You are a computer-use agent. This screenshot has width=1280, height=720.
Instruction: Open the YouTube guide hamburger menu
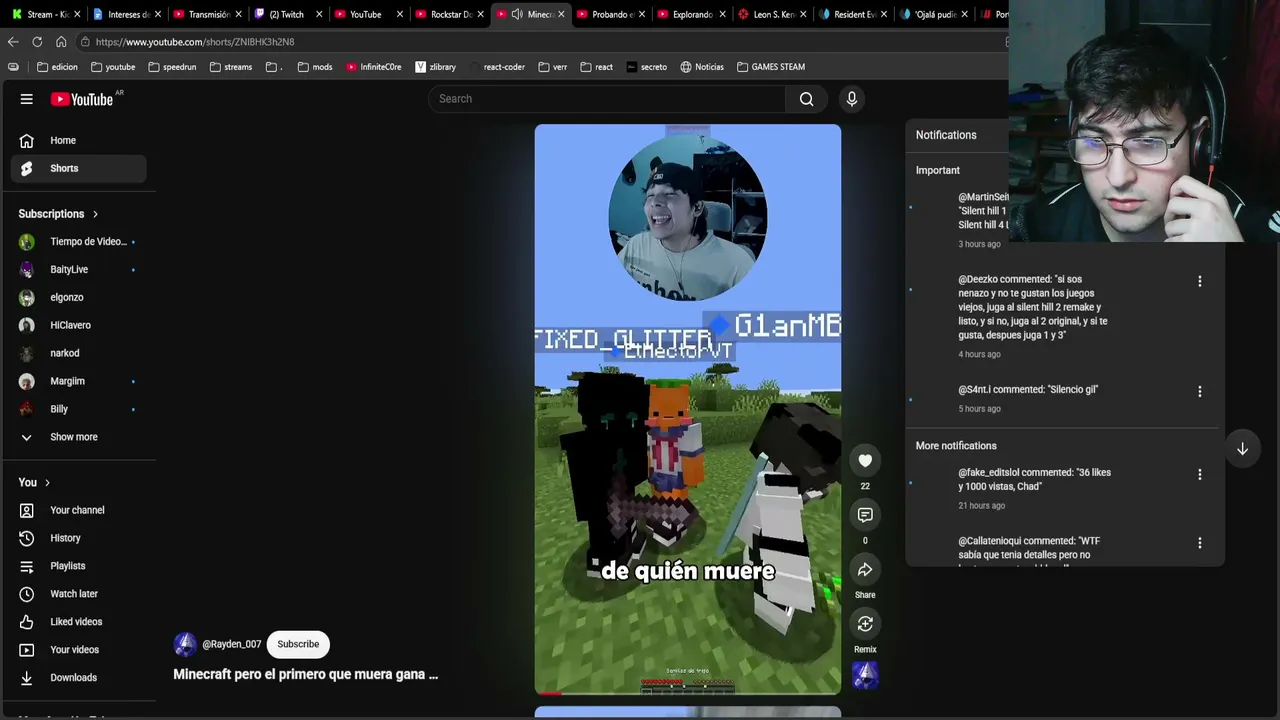pos(27,99)
